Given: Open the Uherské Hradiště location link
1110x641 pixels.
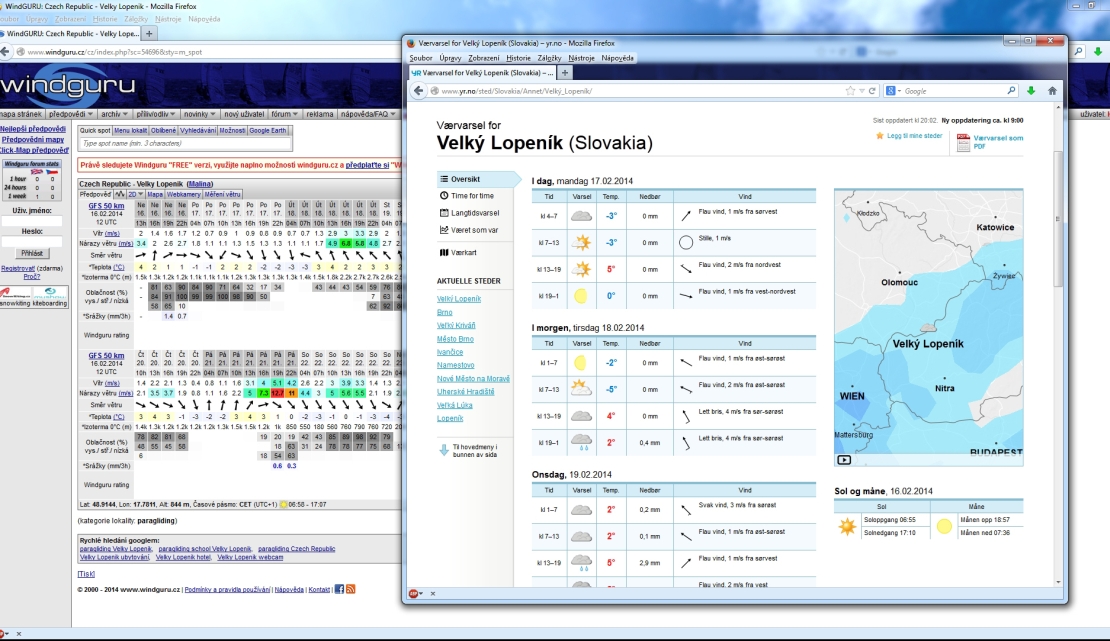Looking at the screenshot, I should click(x=466, y=392).
